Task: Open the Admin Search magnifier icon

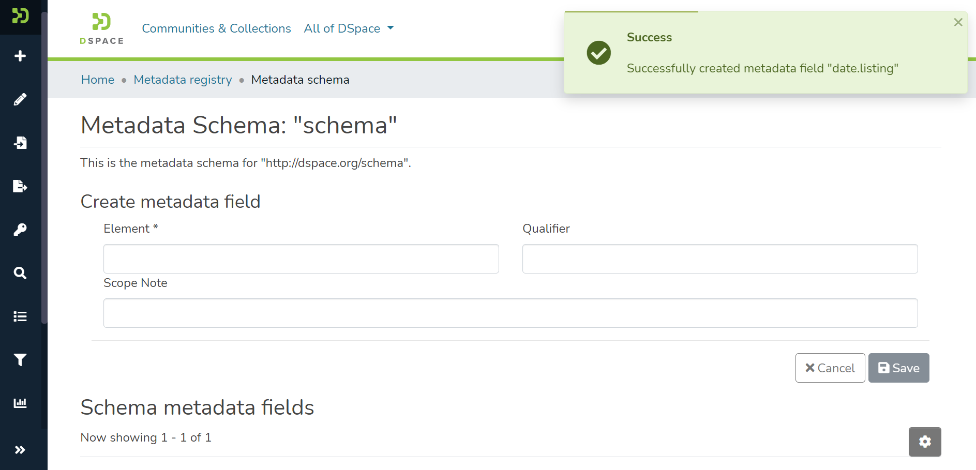Action: (x=20, y=273)
